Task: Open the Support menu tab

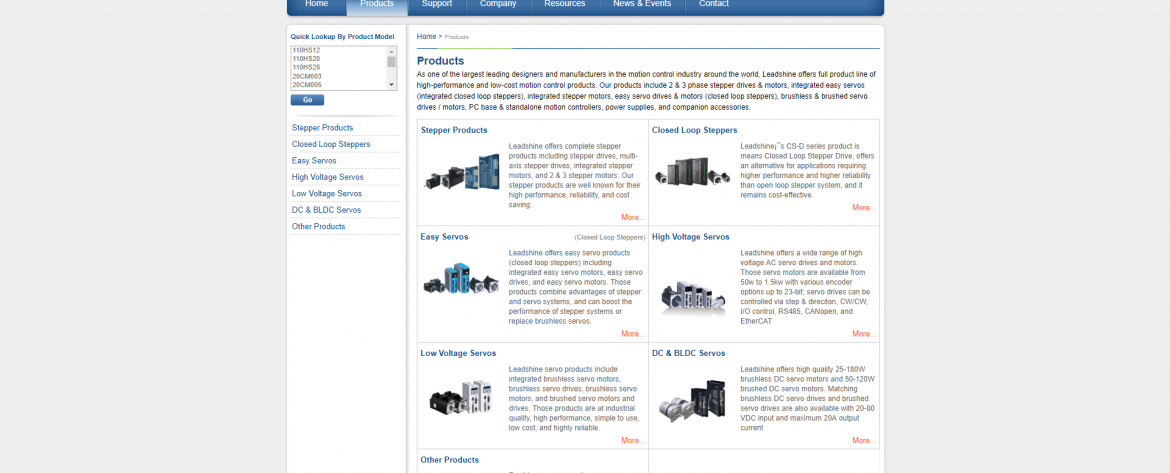Action: click(437, 4)
